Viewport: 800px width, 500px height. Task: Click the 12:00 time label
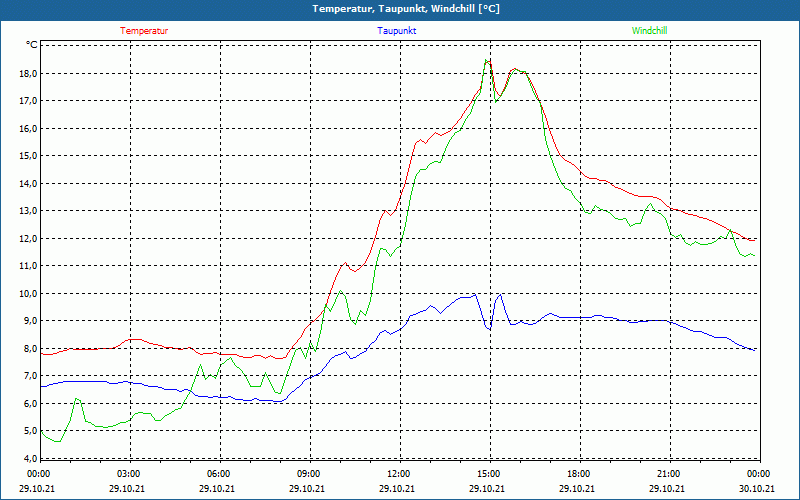399,474
